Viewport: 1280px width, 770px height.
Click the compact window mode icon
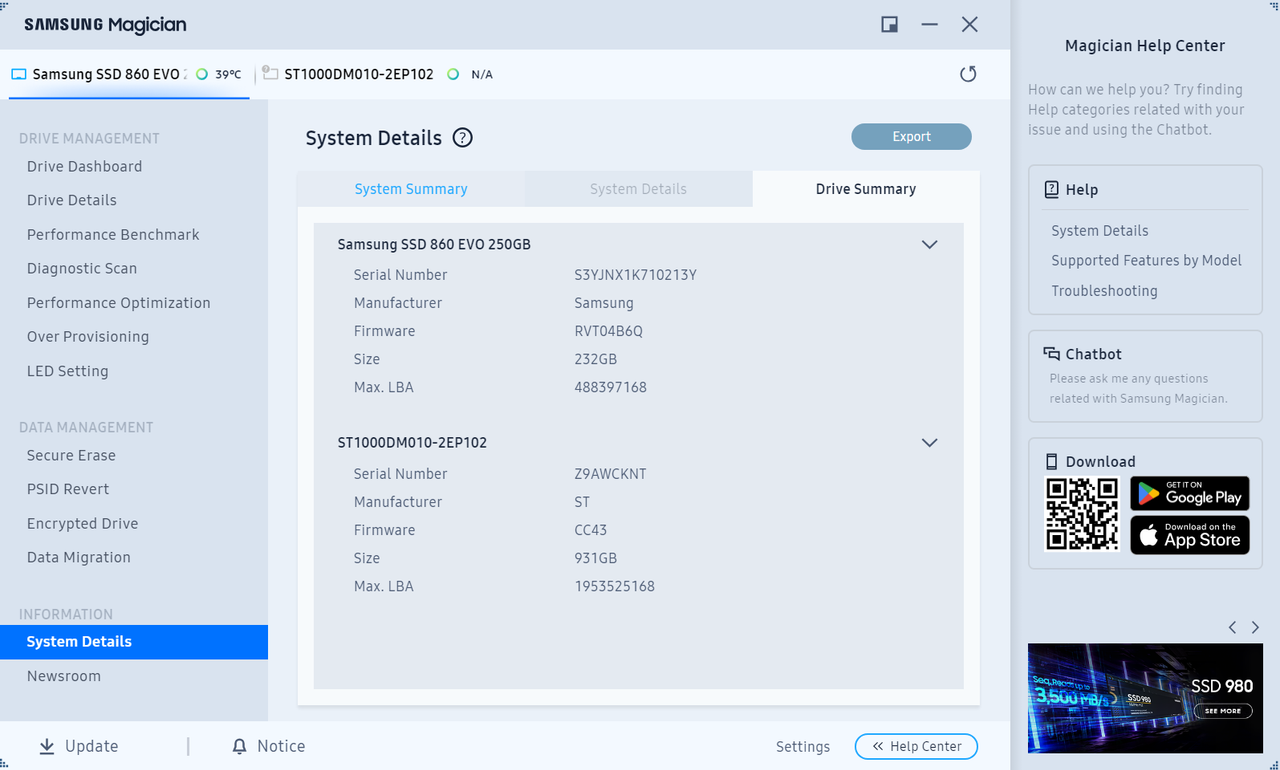click(x=889, y=24)
